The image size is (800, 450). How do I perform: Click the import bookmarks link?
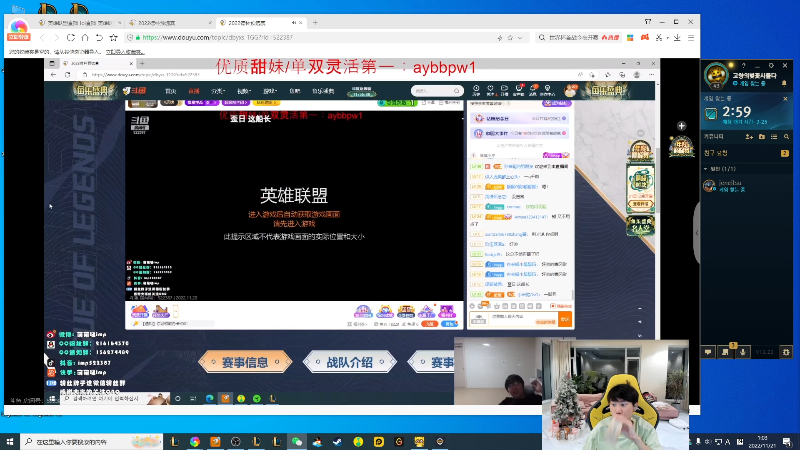coord(125,52)
